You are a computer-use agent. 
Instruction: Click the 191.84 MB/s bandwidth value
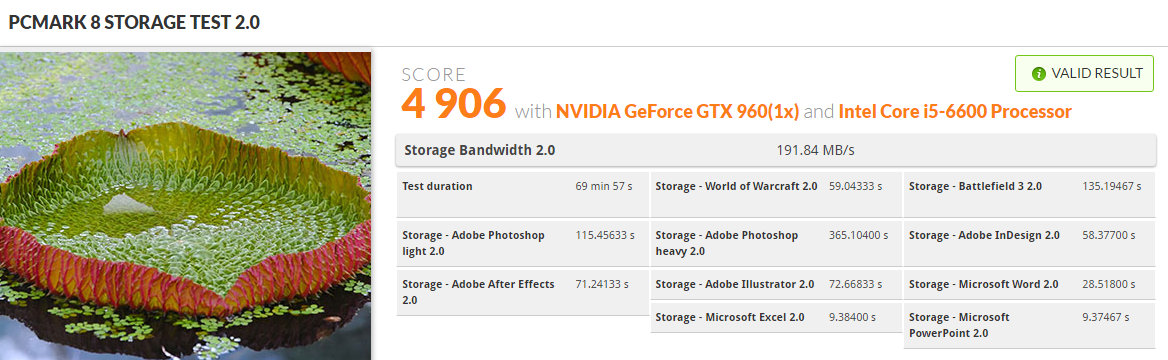click(816, 151)
